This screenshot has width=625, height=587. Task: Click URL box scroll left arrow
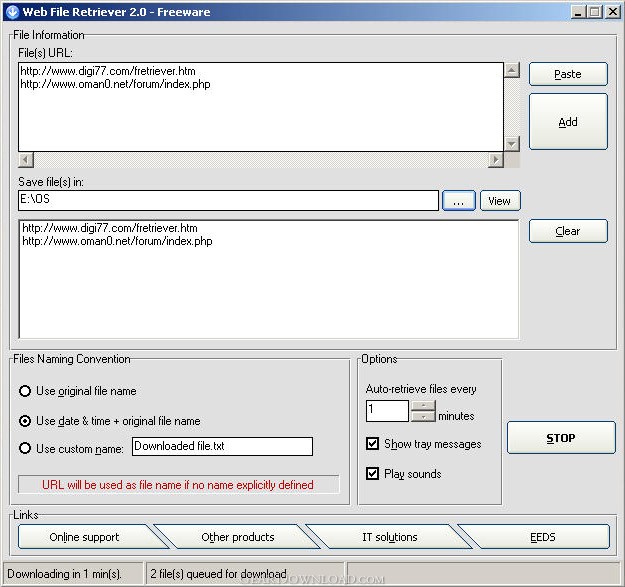click(x=26, y=160)
